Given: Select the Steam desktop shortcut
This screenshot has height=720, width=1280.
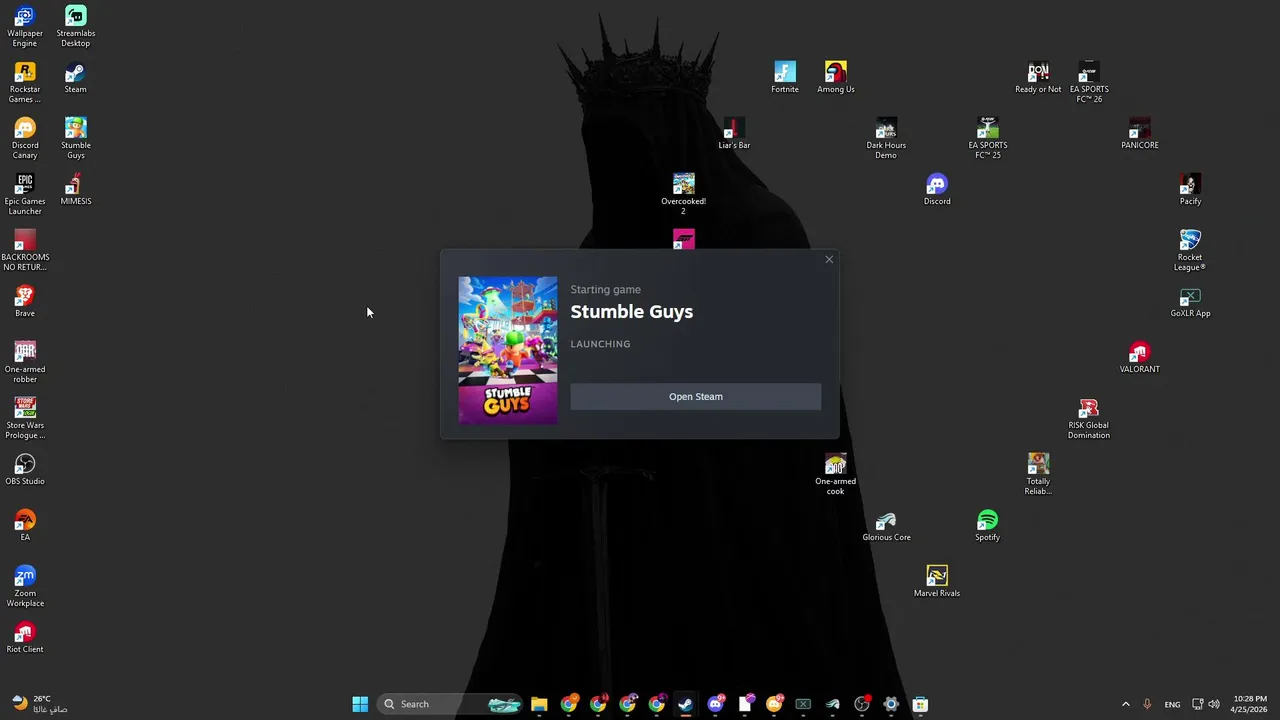Looking at the screenshot, I should (76, 78).
